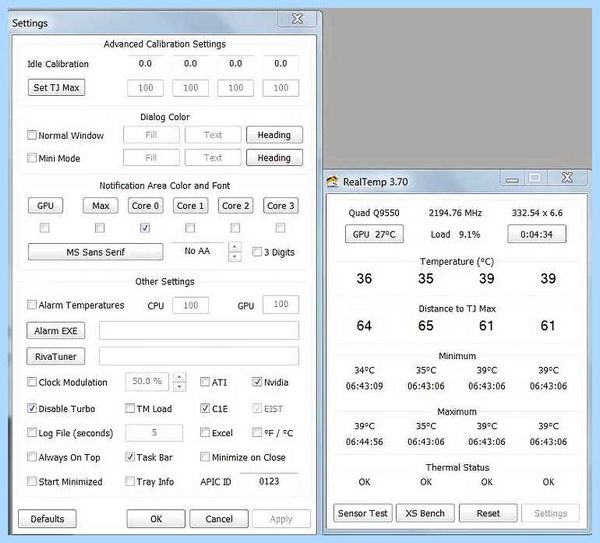Click Cancel in the Settings dialog
Viewport: 600px width, 543px height.
[219, 519]
